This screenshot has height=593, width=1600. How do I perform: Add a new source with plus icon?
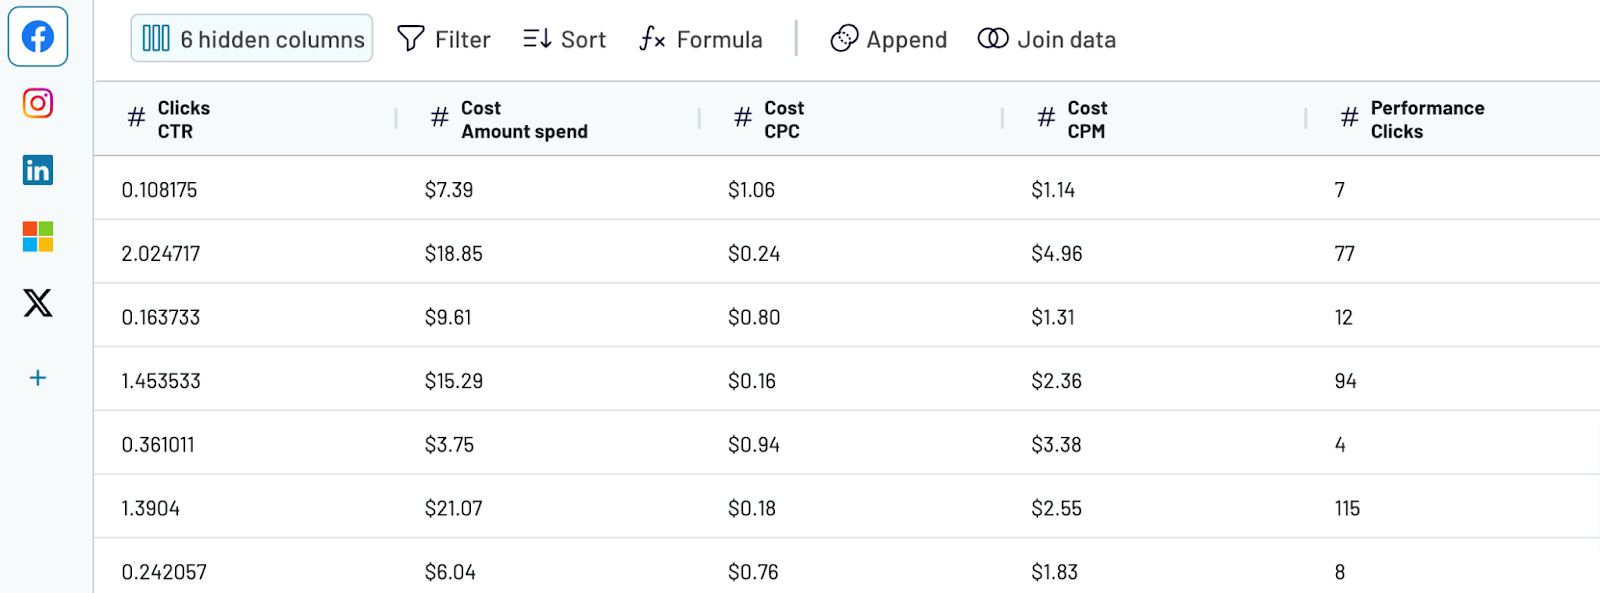[x=38, y=378]
